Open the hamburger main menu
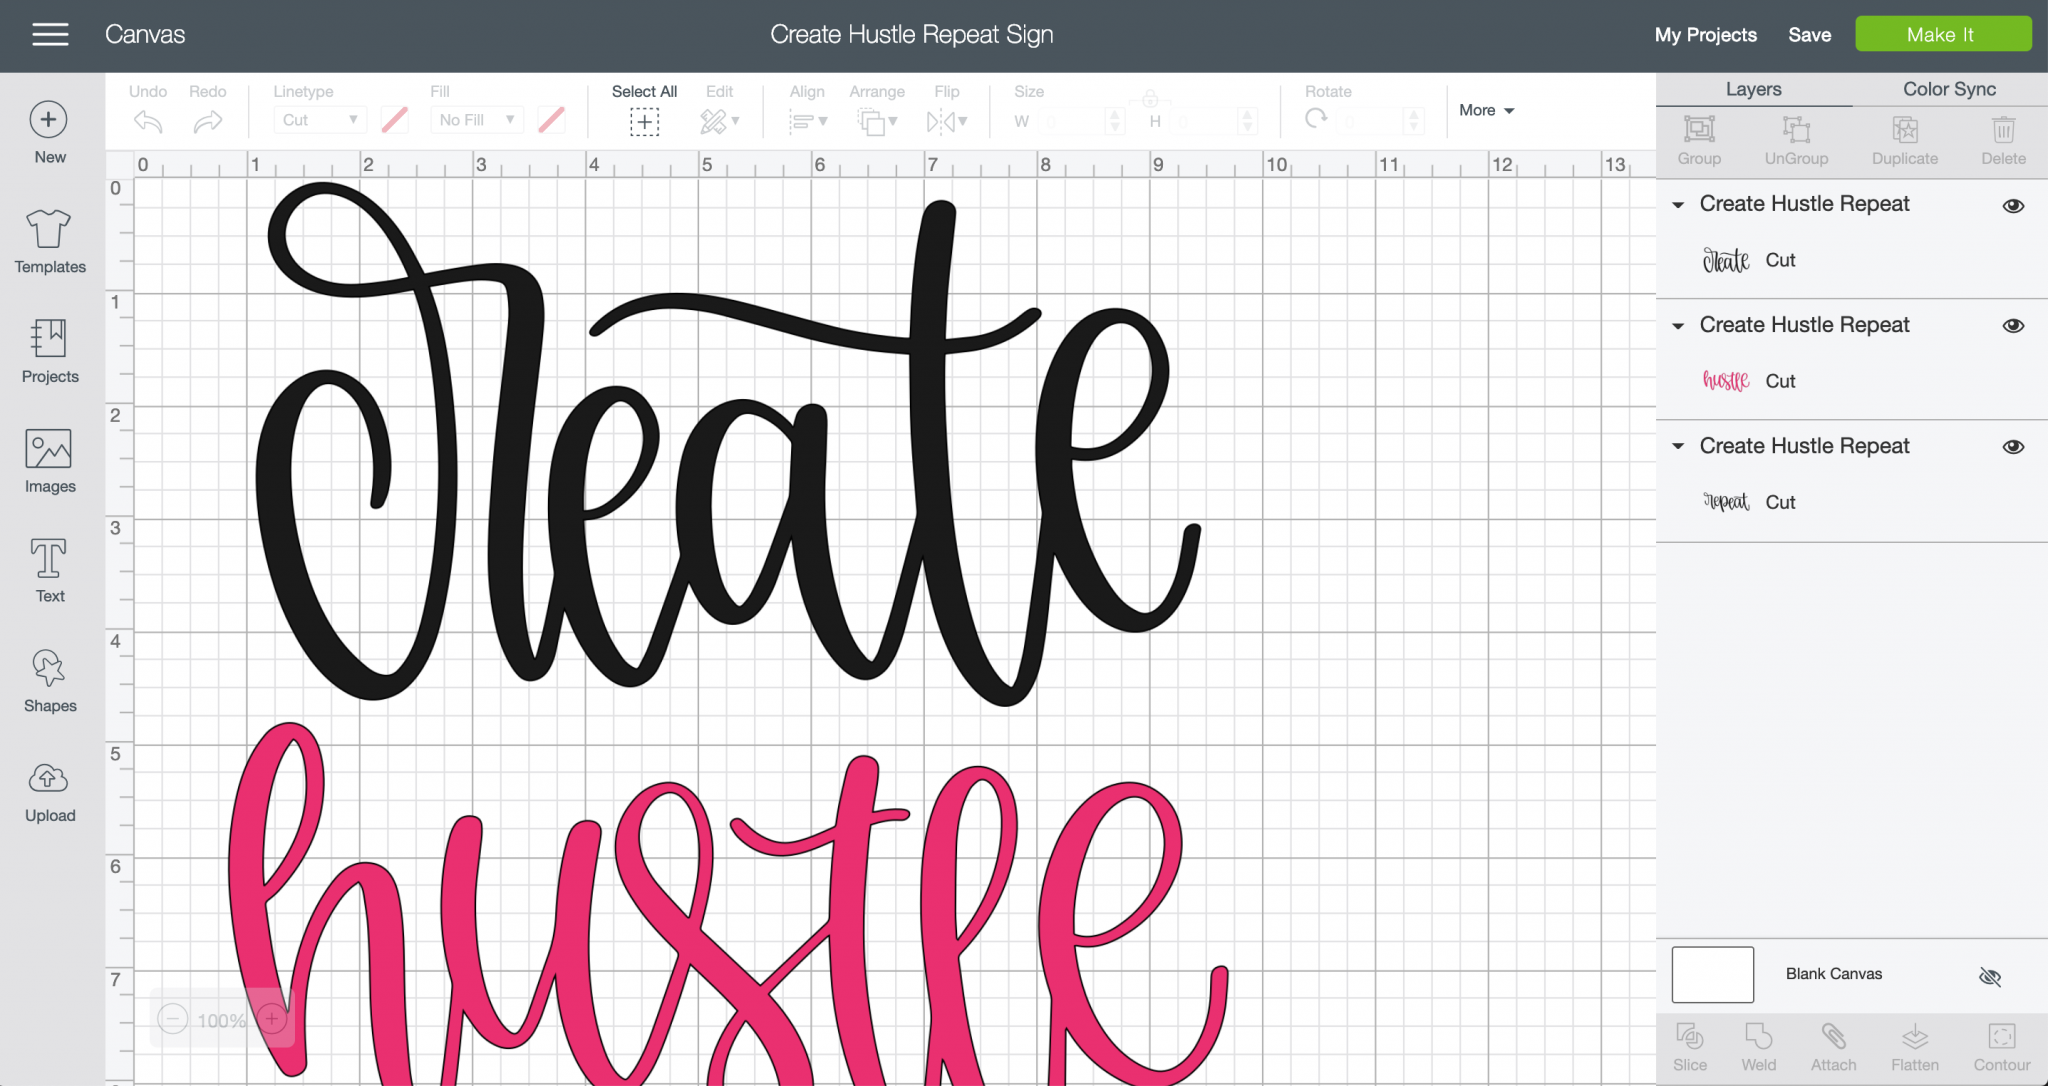The height and width of the screenshot is (1086, 2048). pos(50,35)
